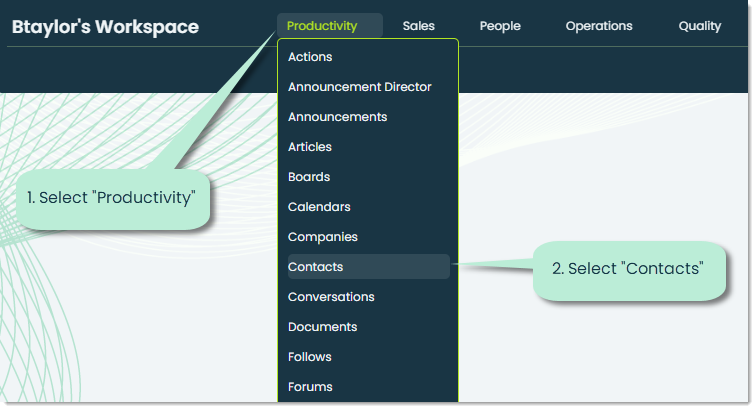756x410 pixels.
Task: Open the Quality menu
Action: (700, 26)
